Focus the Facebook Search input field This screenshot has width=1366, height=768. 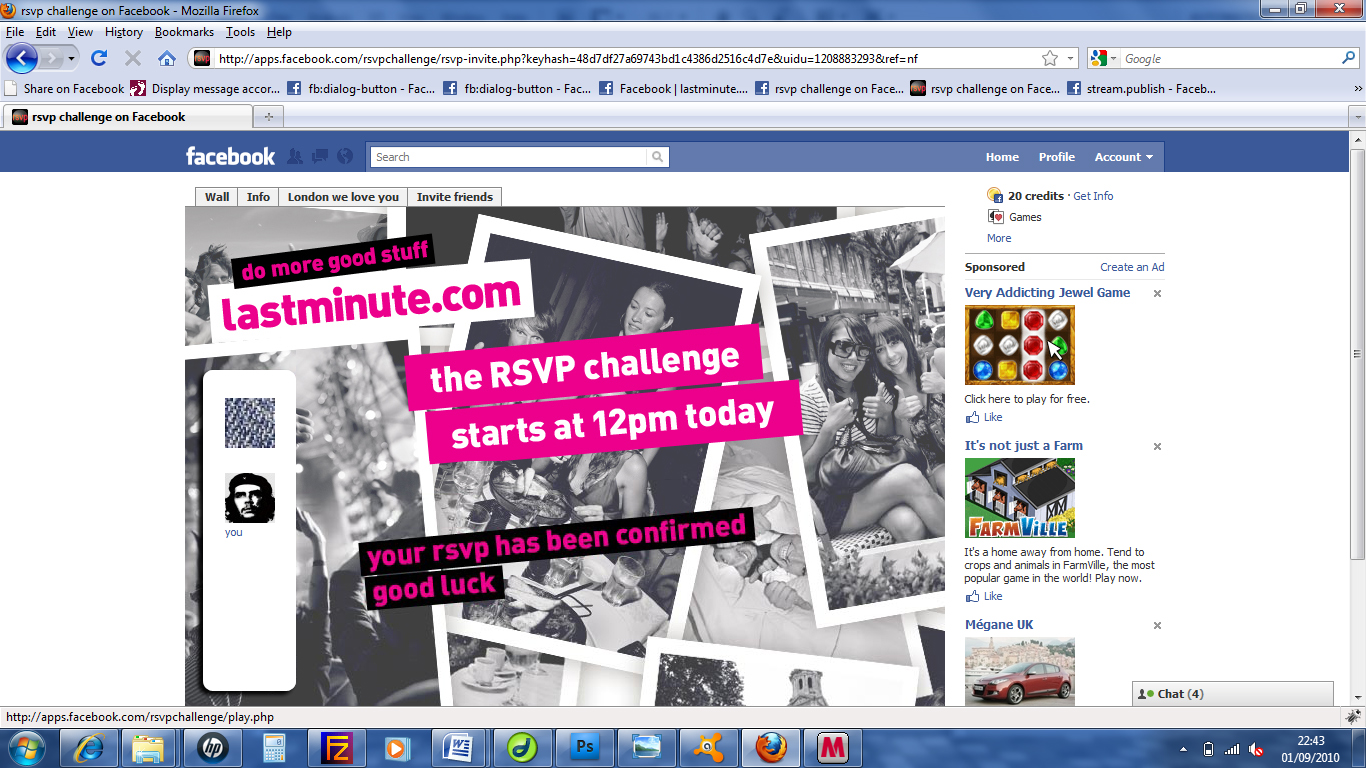(x=510, y=157)
